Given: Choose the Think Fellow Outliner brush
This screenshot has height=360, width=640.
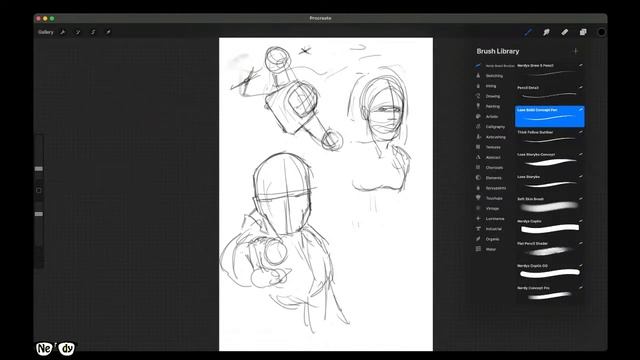Looking at the screenshot, I should pyautogui.click(x=549, y=138).
